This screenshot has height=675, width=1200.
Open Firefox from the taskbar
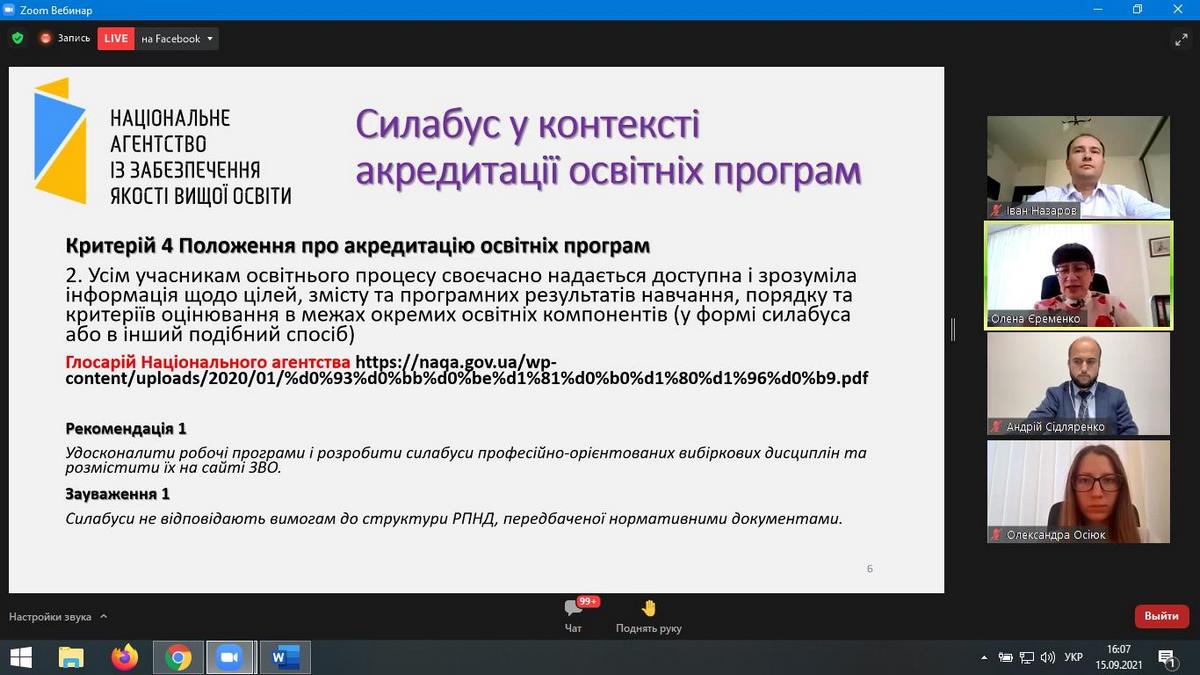[124, 657]
